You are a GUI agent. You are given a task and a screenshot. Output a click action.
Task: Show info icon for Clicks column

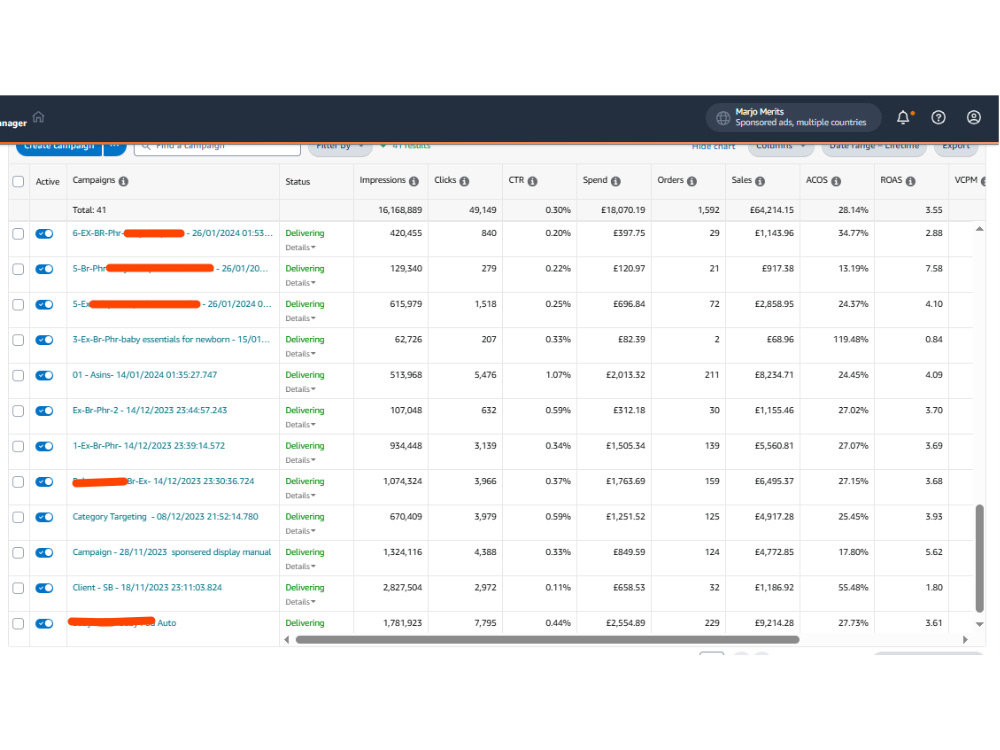point(464,181)
